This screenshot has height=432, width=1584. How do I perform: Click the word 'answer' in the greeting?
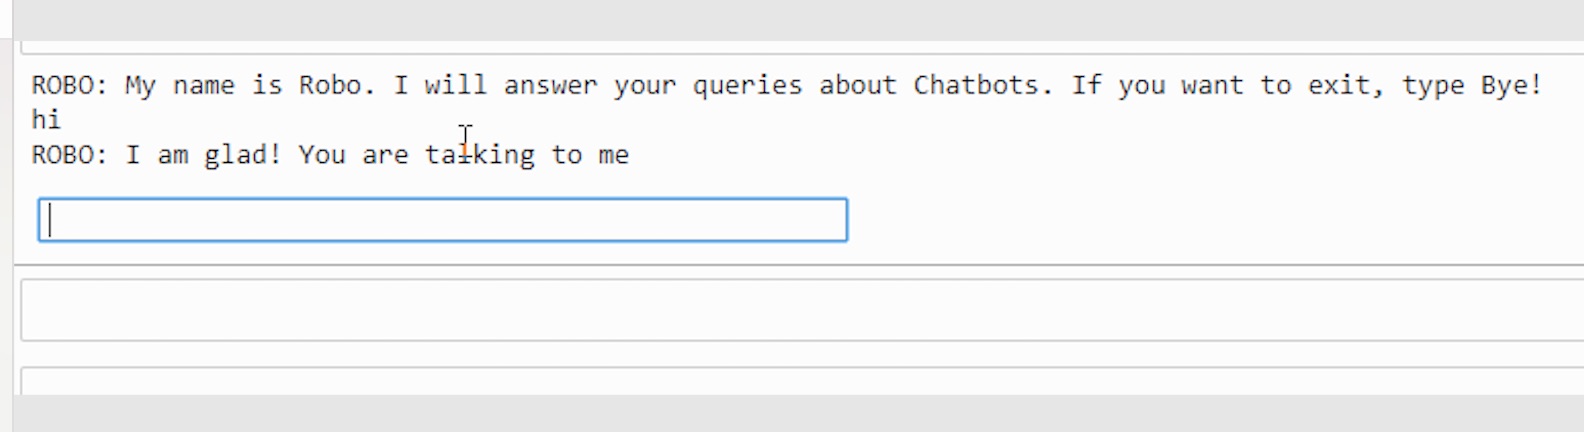(x=550, y=86)
